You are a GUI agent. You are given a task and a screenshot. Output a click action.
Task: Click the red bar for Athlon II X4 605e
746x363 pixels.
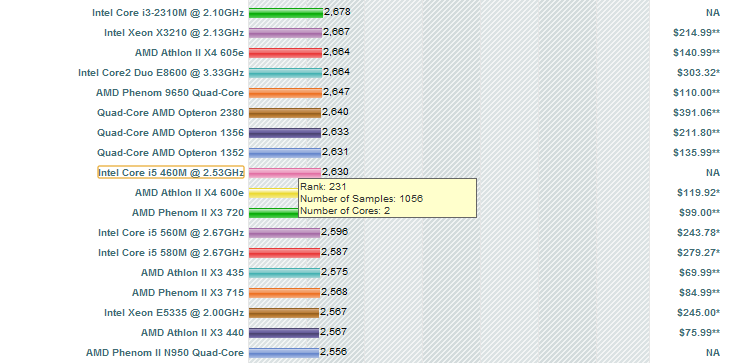tap(285, 53)
